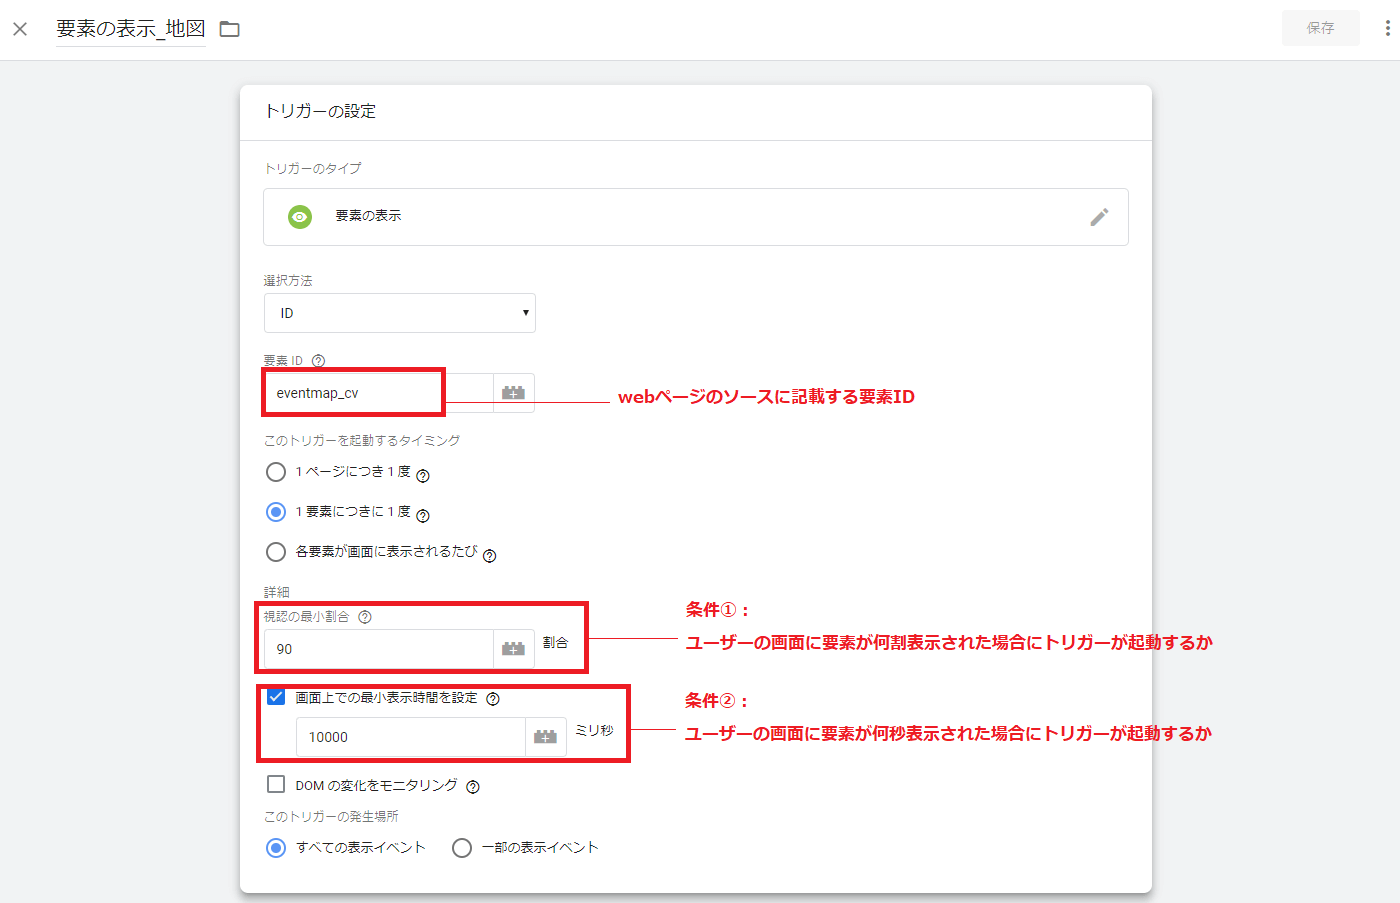Close the trigger editor with X
Image resolution: width=1400 pixels, height=903 pixels.
pos(20,29)
